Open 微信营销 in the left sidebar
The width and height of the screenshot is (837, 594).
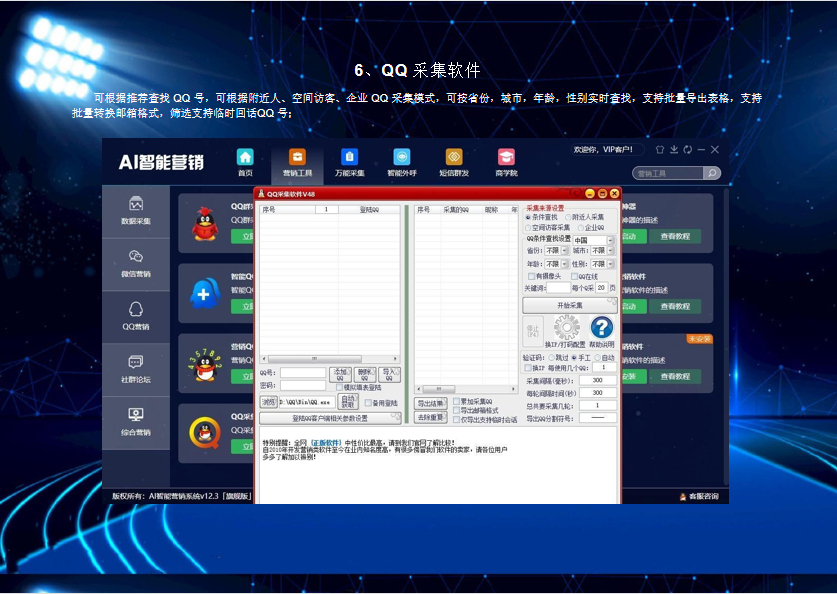tap(136, 264)
